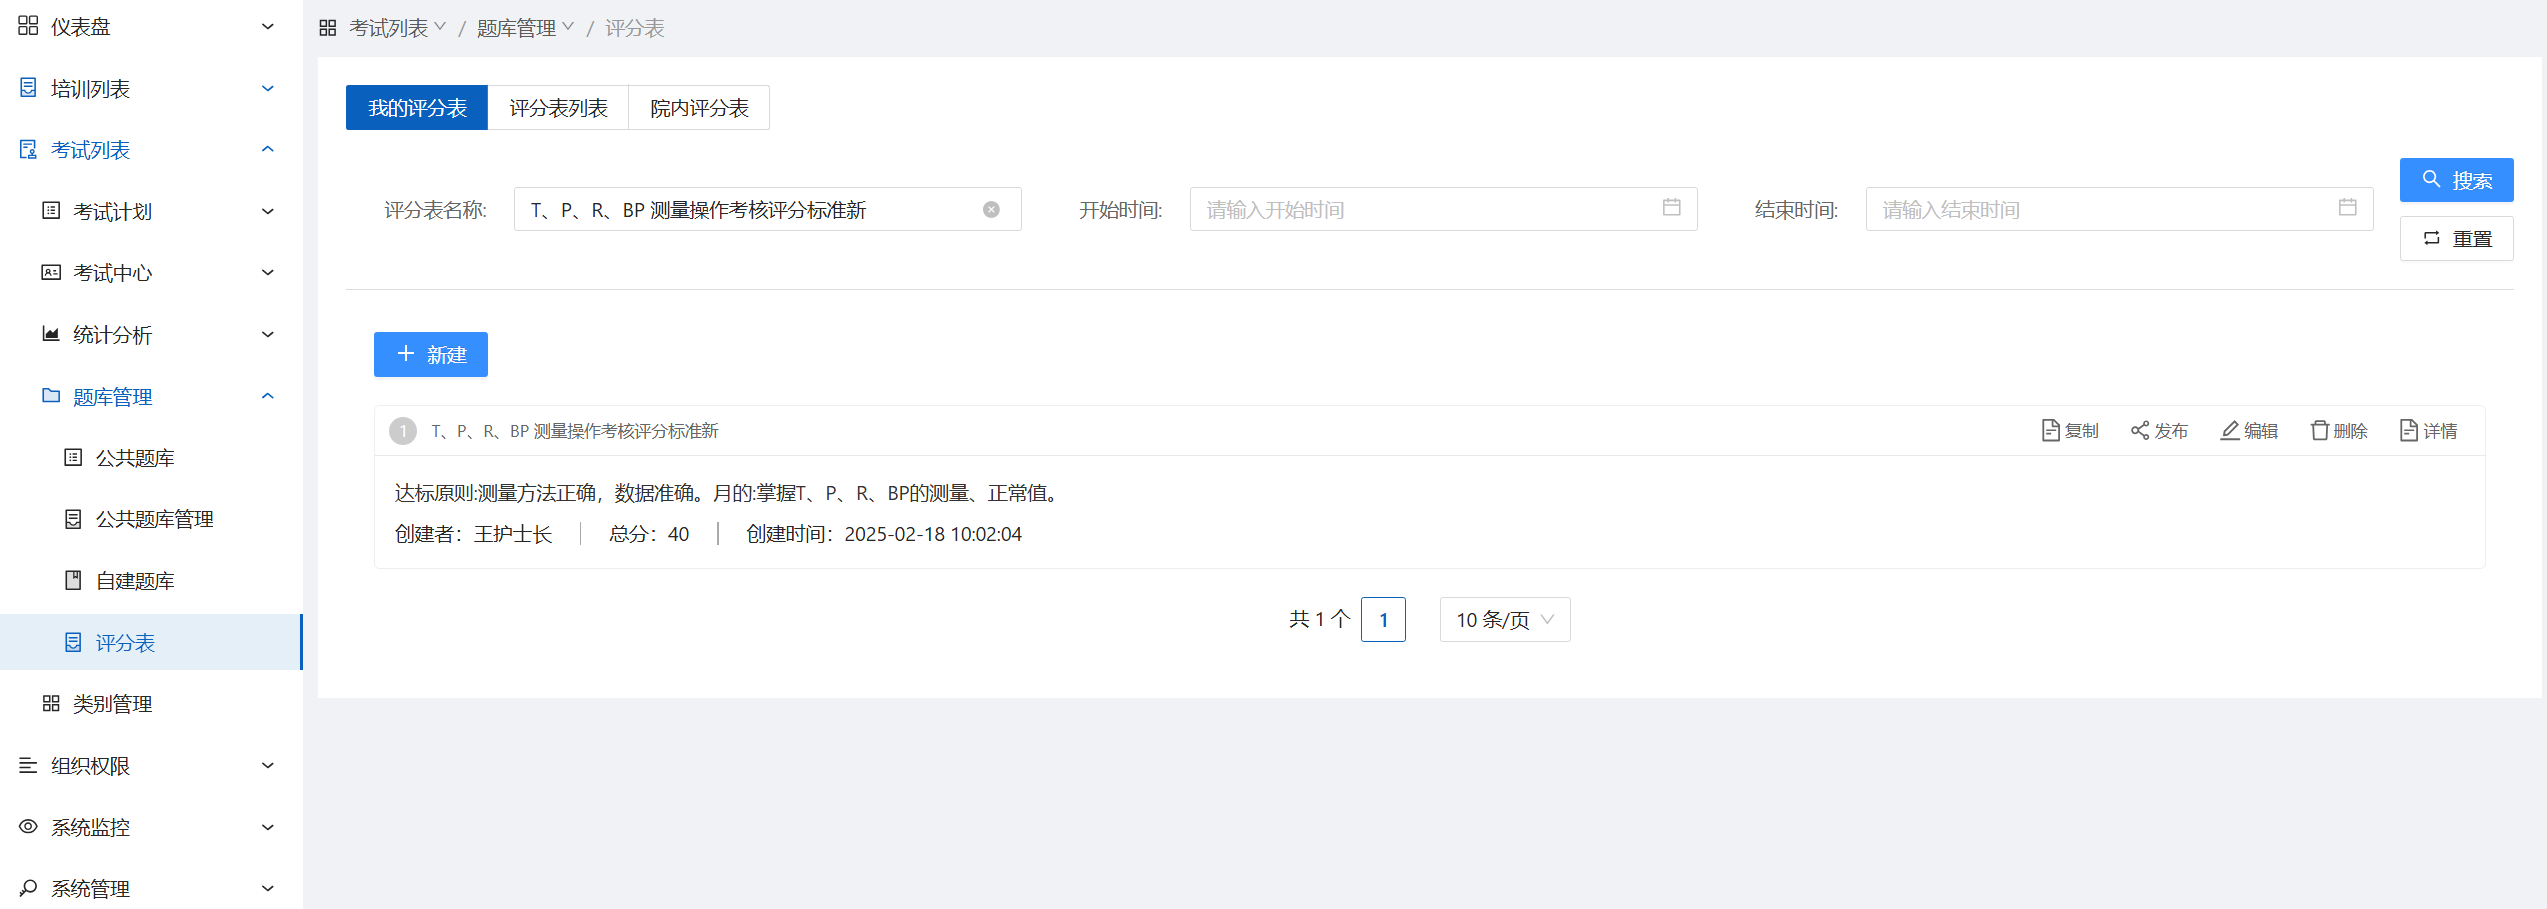Viewport: 2547px width, 909px height.
Task: Select 公共题库管理 in the sidebar
Action: tap(154, 519)
